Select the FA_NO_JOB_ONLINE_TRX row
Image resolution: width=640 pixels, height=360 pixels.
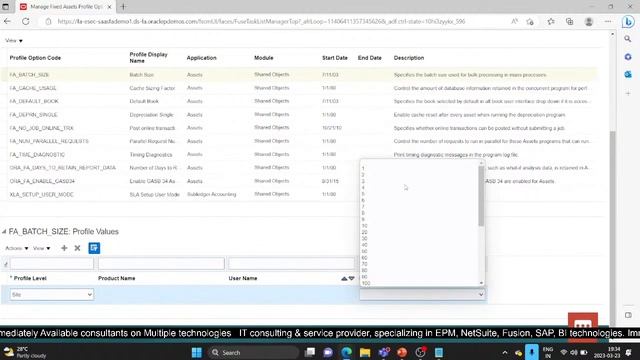coord(299,128)
